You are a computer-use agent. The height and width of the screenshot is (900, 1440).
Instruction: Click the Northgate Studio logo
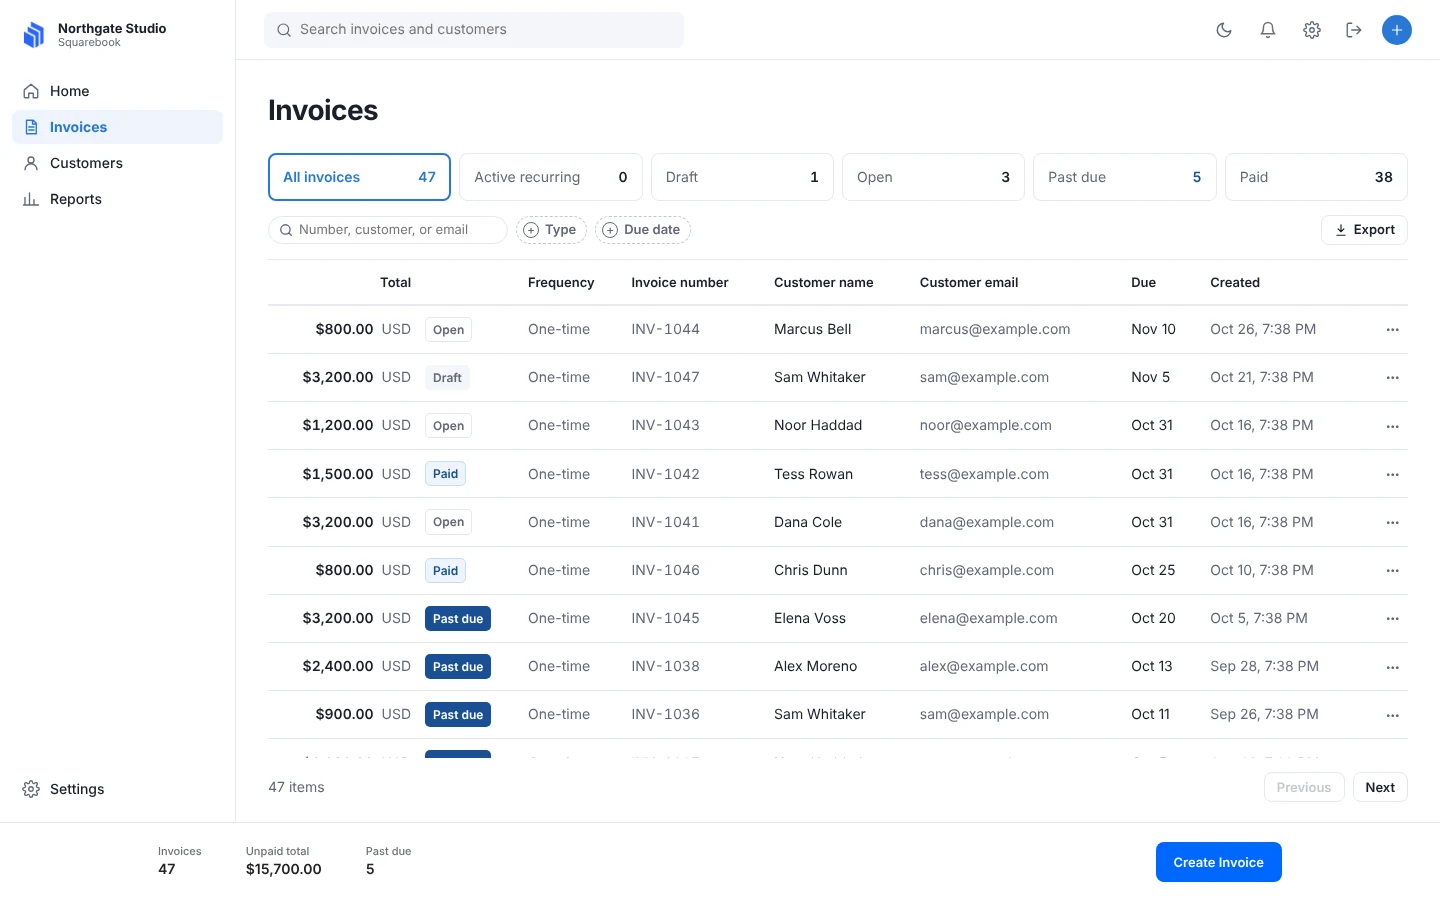pyautogui.click(x=34, y=35)
